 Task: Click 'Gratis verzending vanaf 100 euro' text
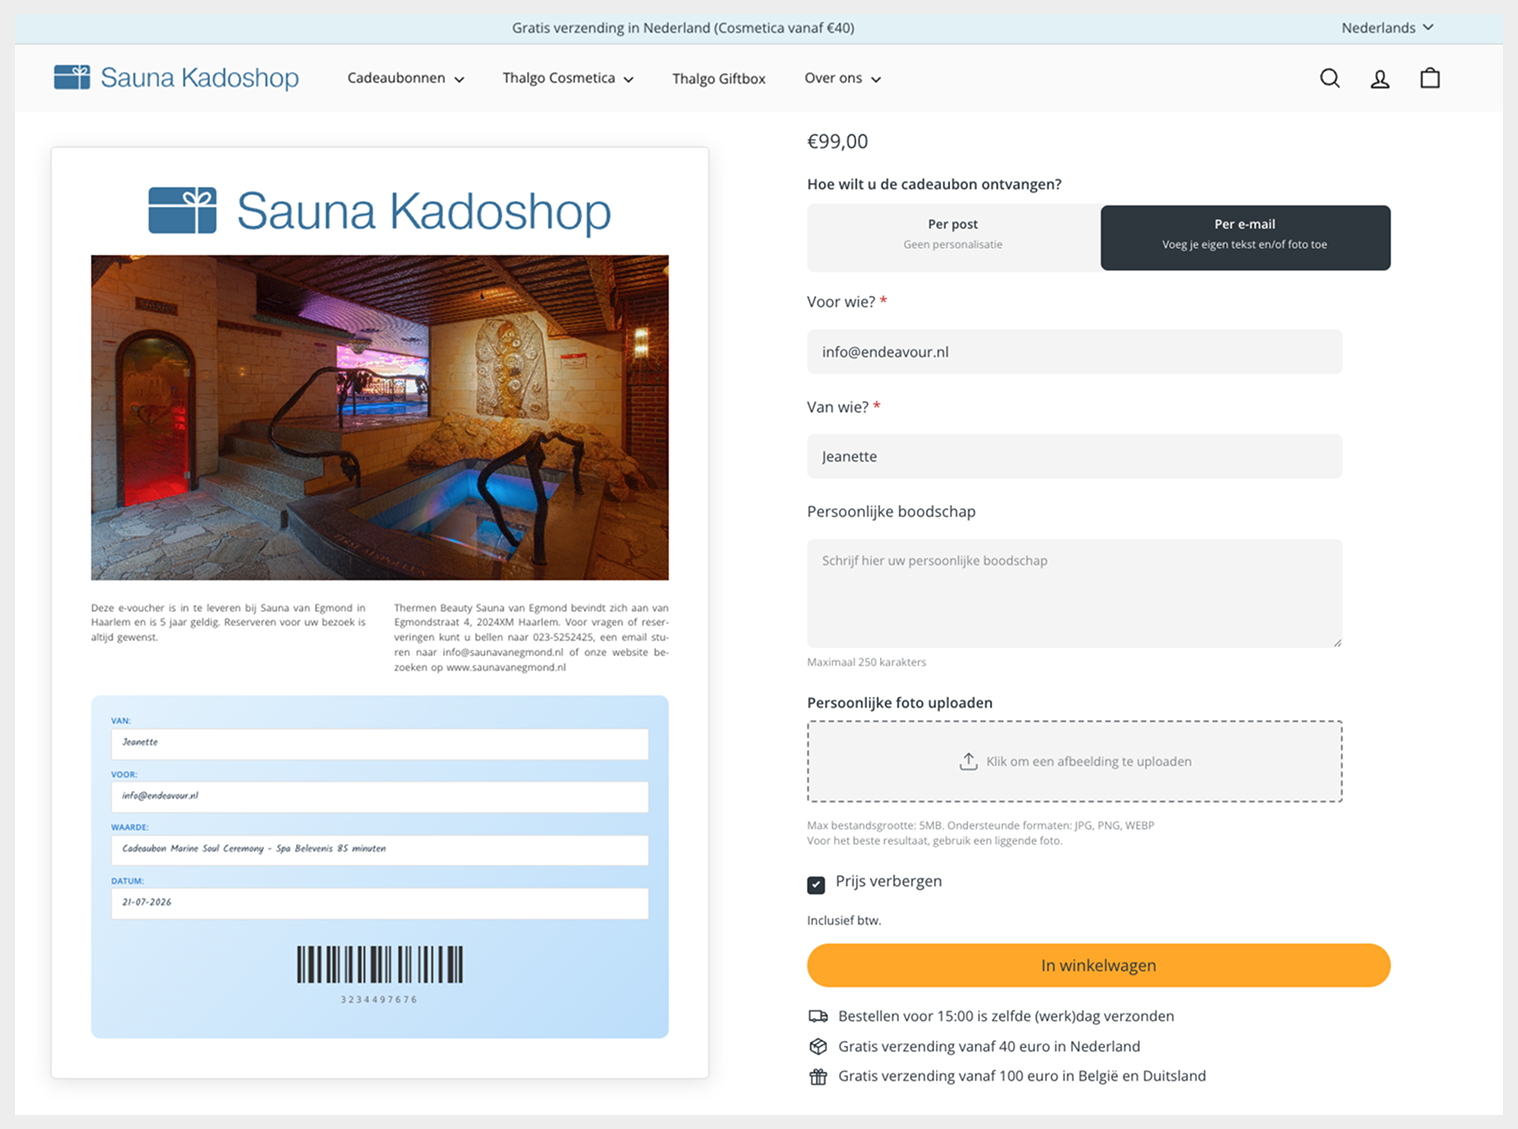pyautogui.click(x=1022, y=1076)
